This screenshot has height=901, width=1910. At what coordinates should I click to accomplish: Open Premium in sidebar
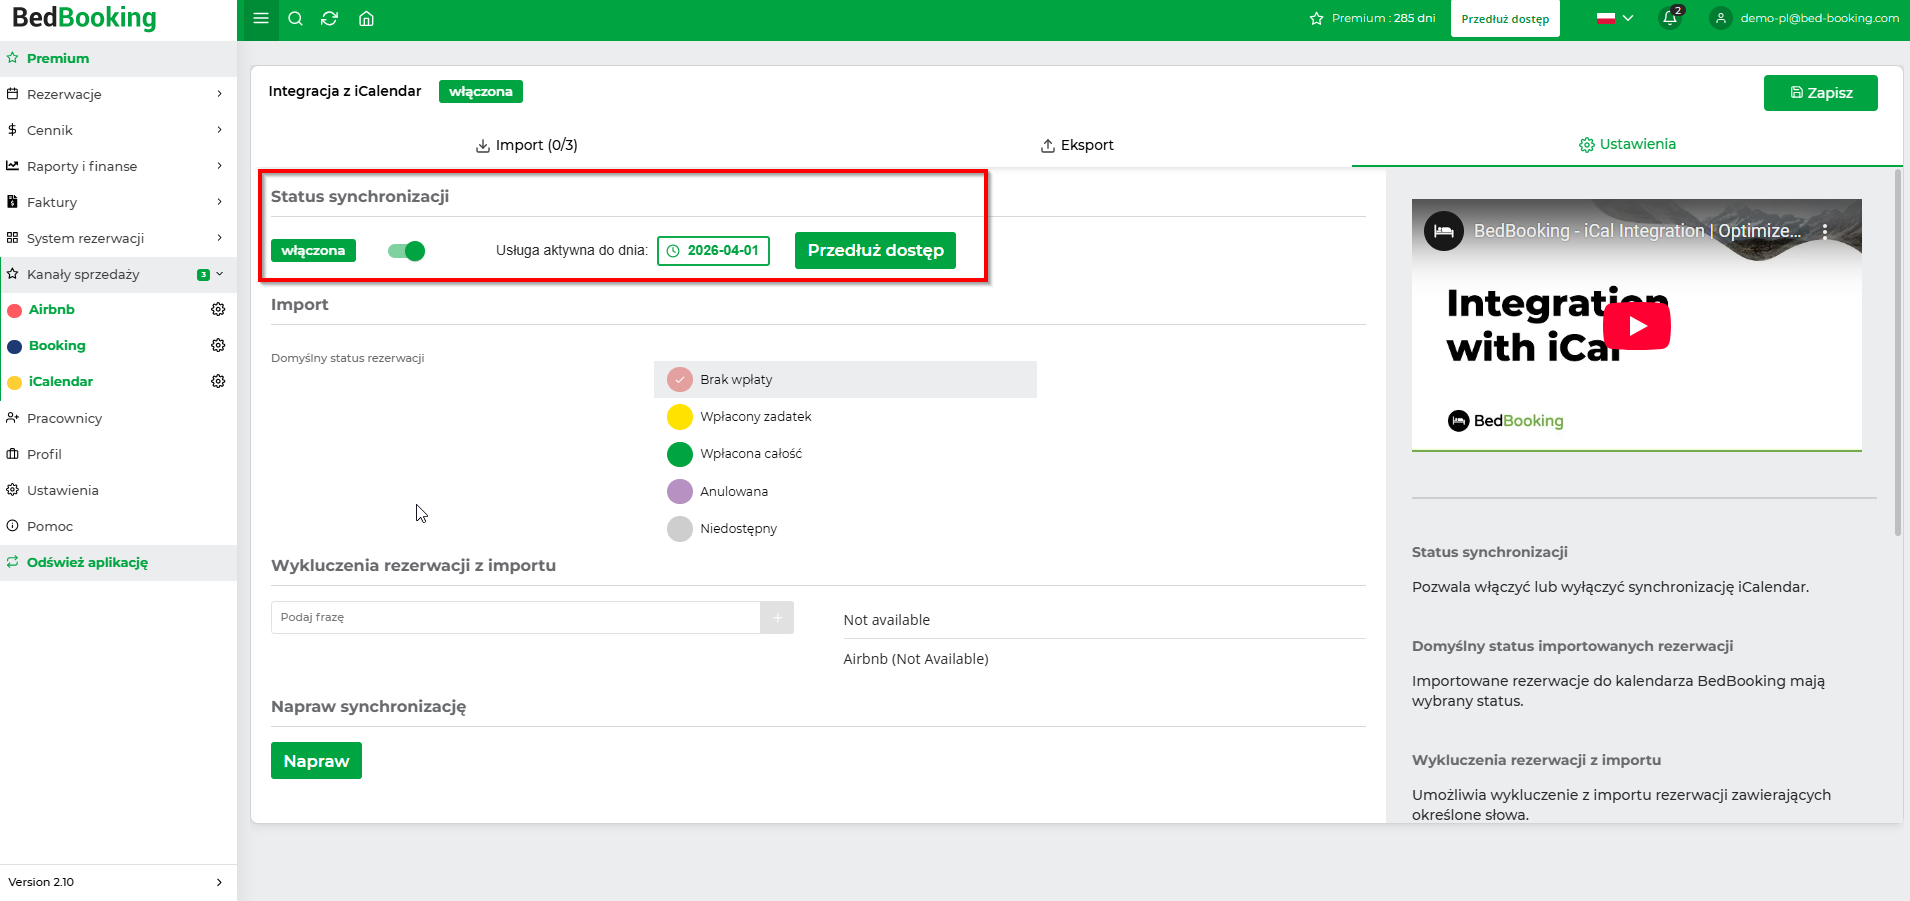tap(118, 58)
